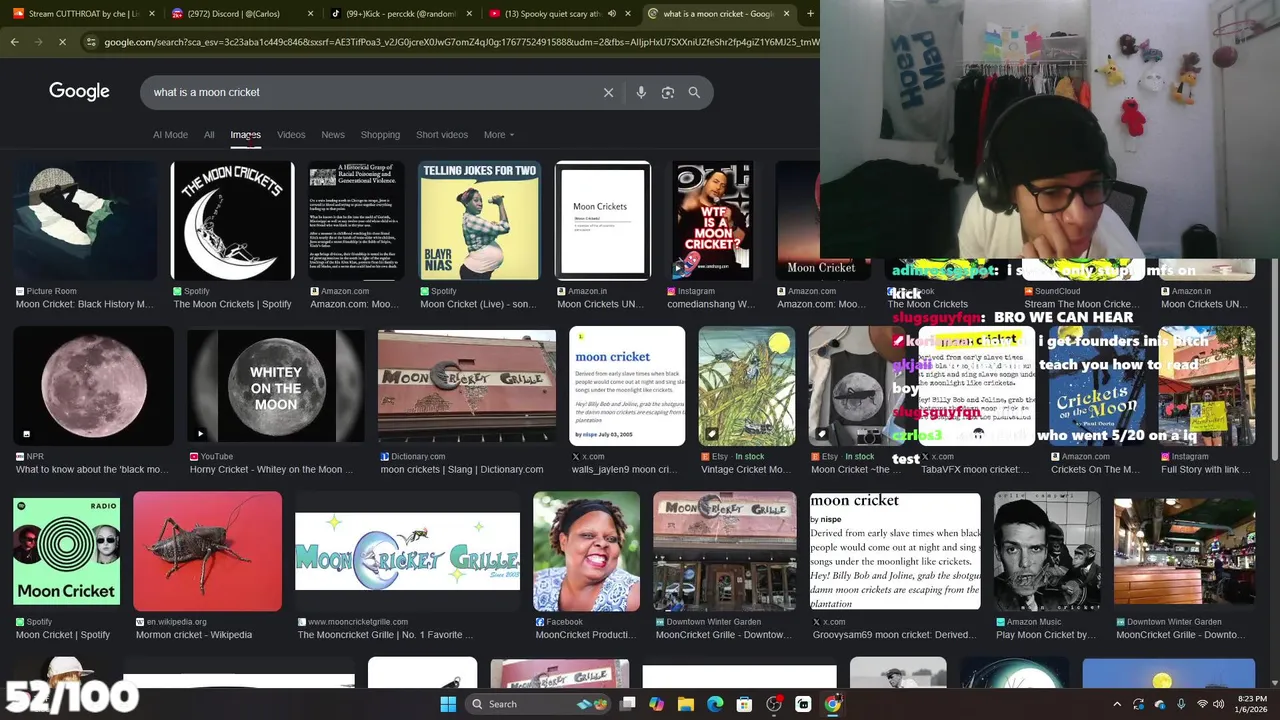Click 'Mormon cricket - Wikipedia' link

194,634
